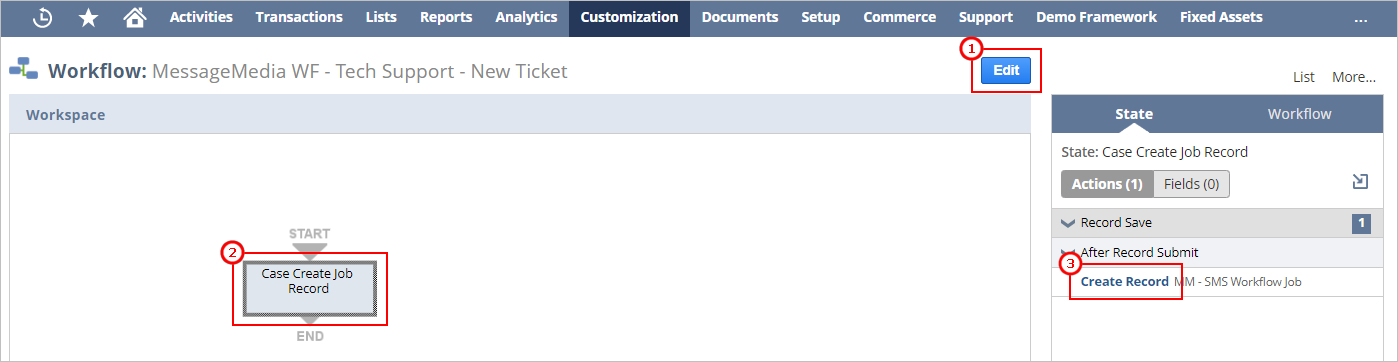
Task: Select the State tab
Action: 1134,114
